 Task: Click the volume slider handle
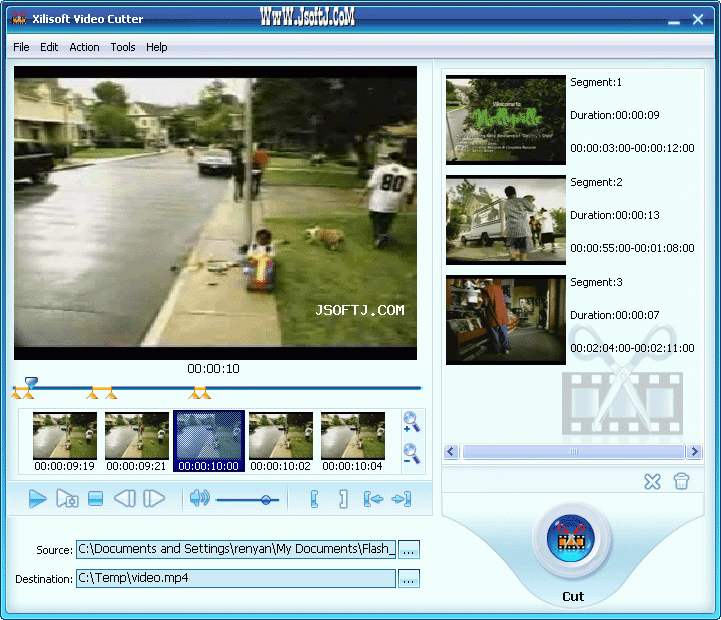266,500
